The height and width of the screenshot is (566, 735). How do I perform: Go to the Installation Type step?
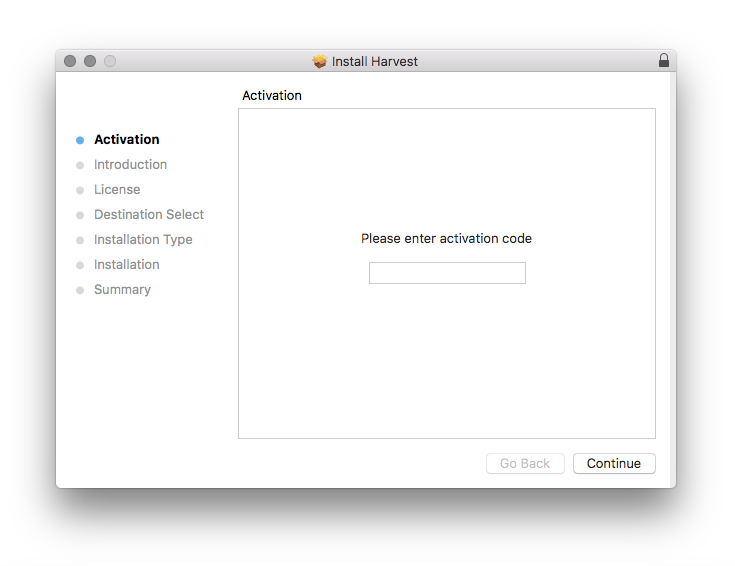click(143, 240)
